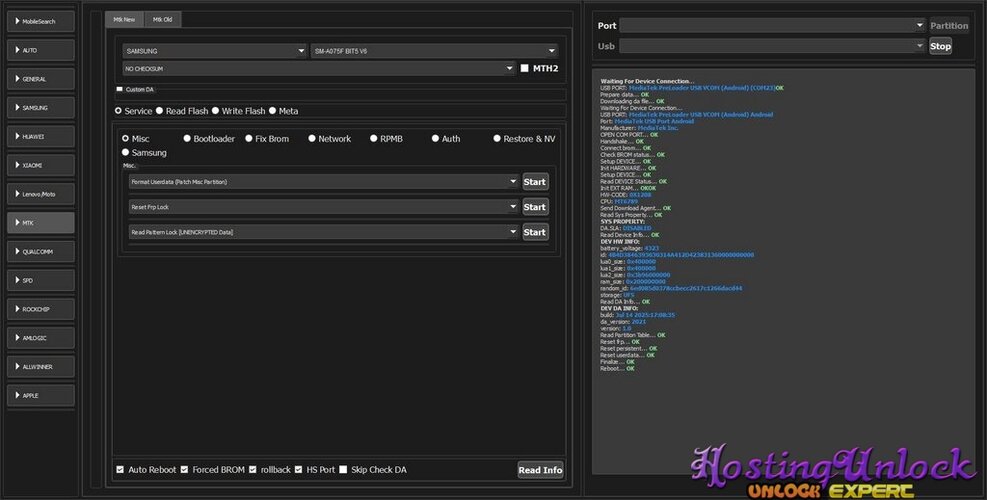
Task: Select the Write Flash radio option
Action: click(215, 111)
